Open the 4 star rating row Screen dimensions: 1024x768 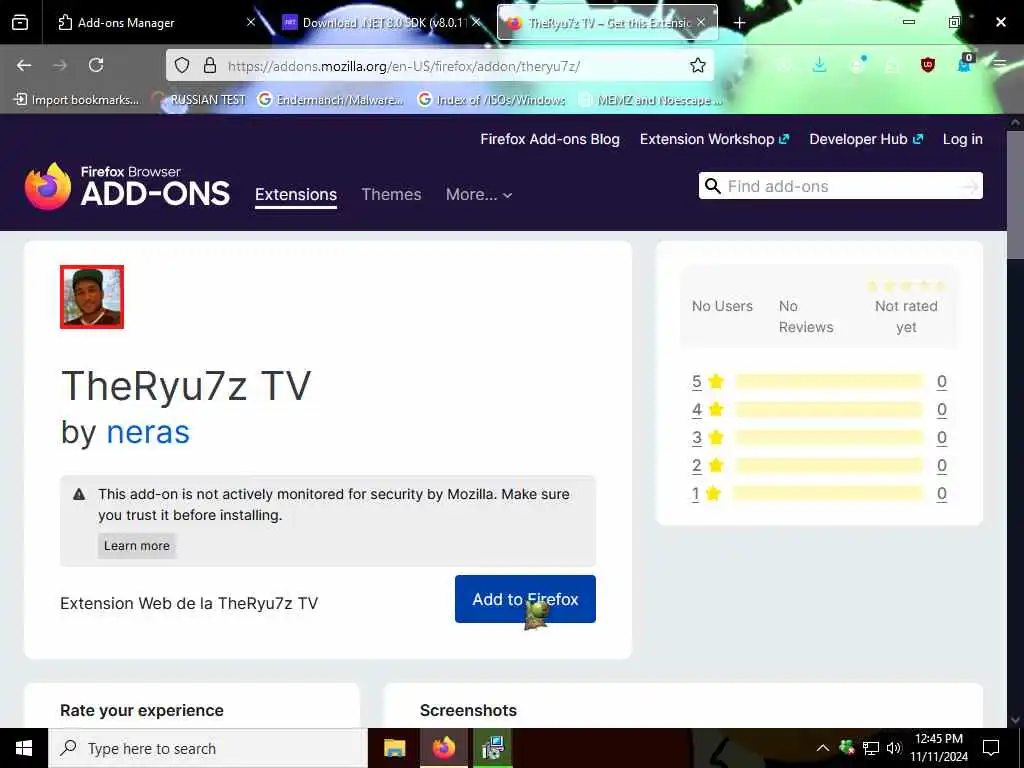(820, 409)
